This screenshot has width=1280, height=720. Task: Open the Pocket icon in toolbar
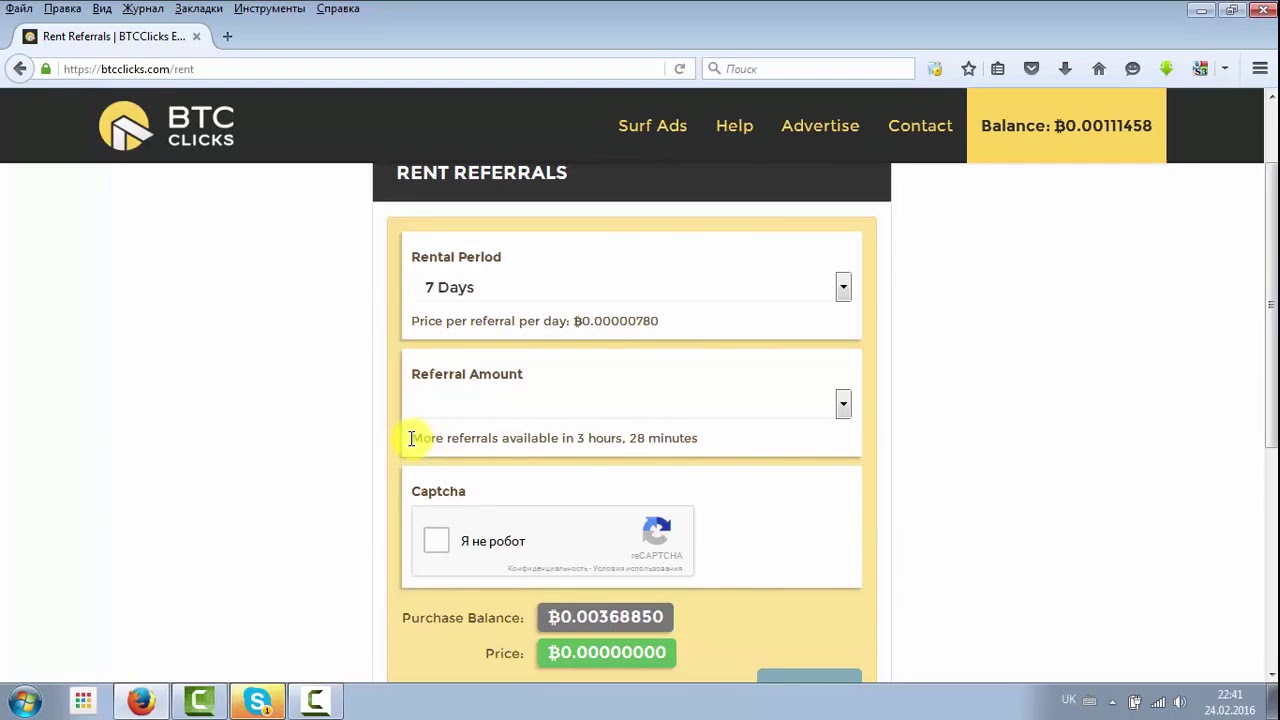coord(1032,68)
